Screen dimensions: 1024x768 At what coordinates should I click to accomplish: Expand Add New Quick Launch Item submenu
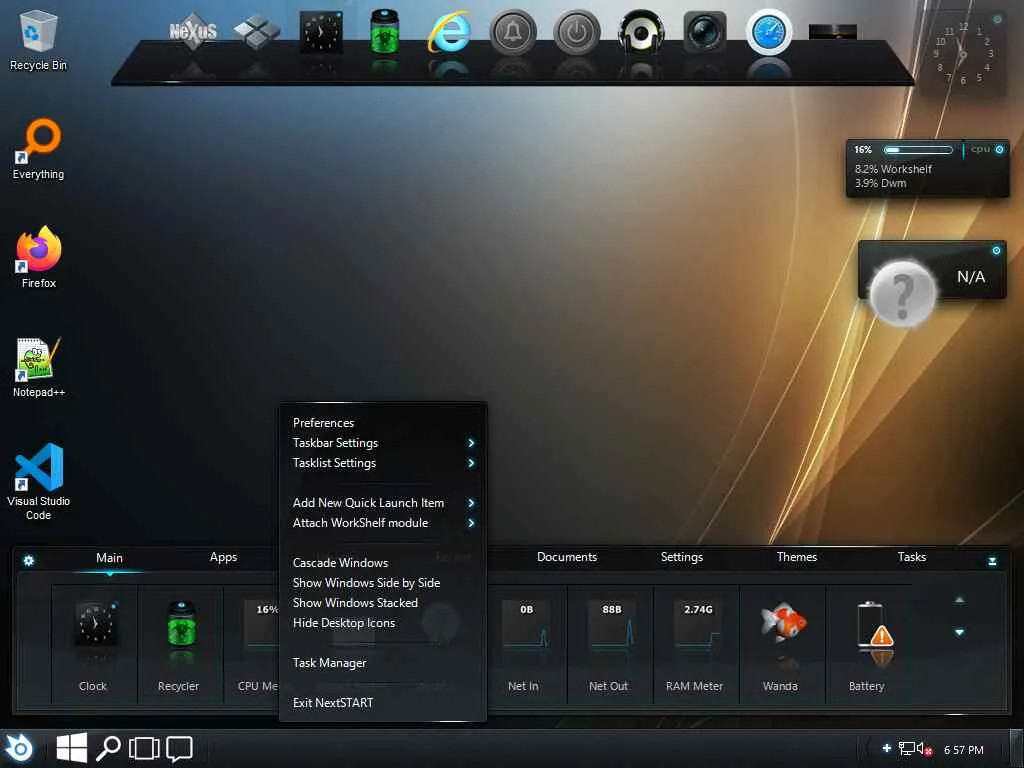(383, 503)
